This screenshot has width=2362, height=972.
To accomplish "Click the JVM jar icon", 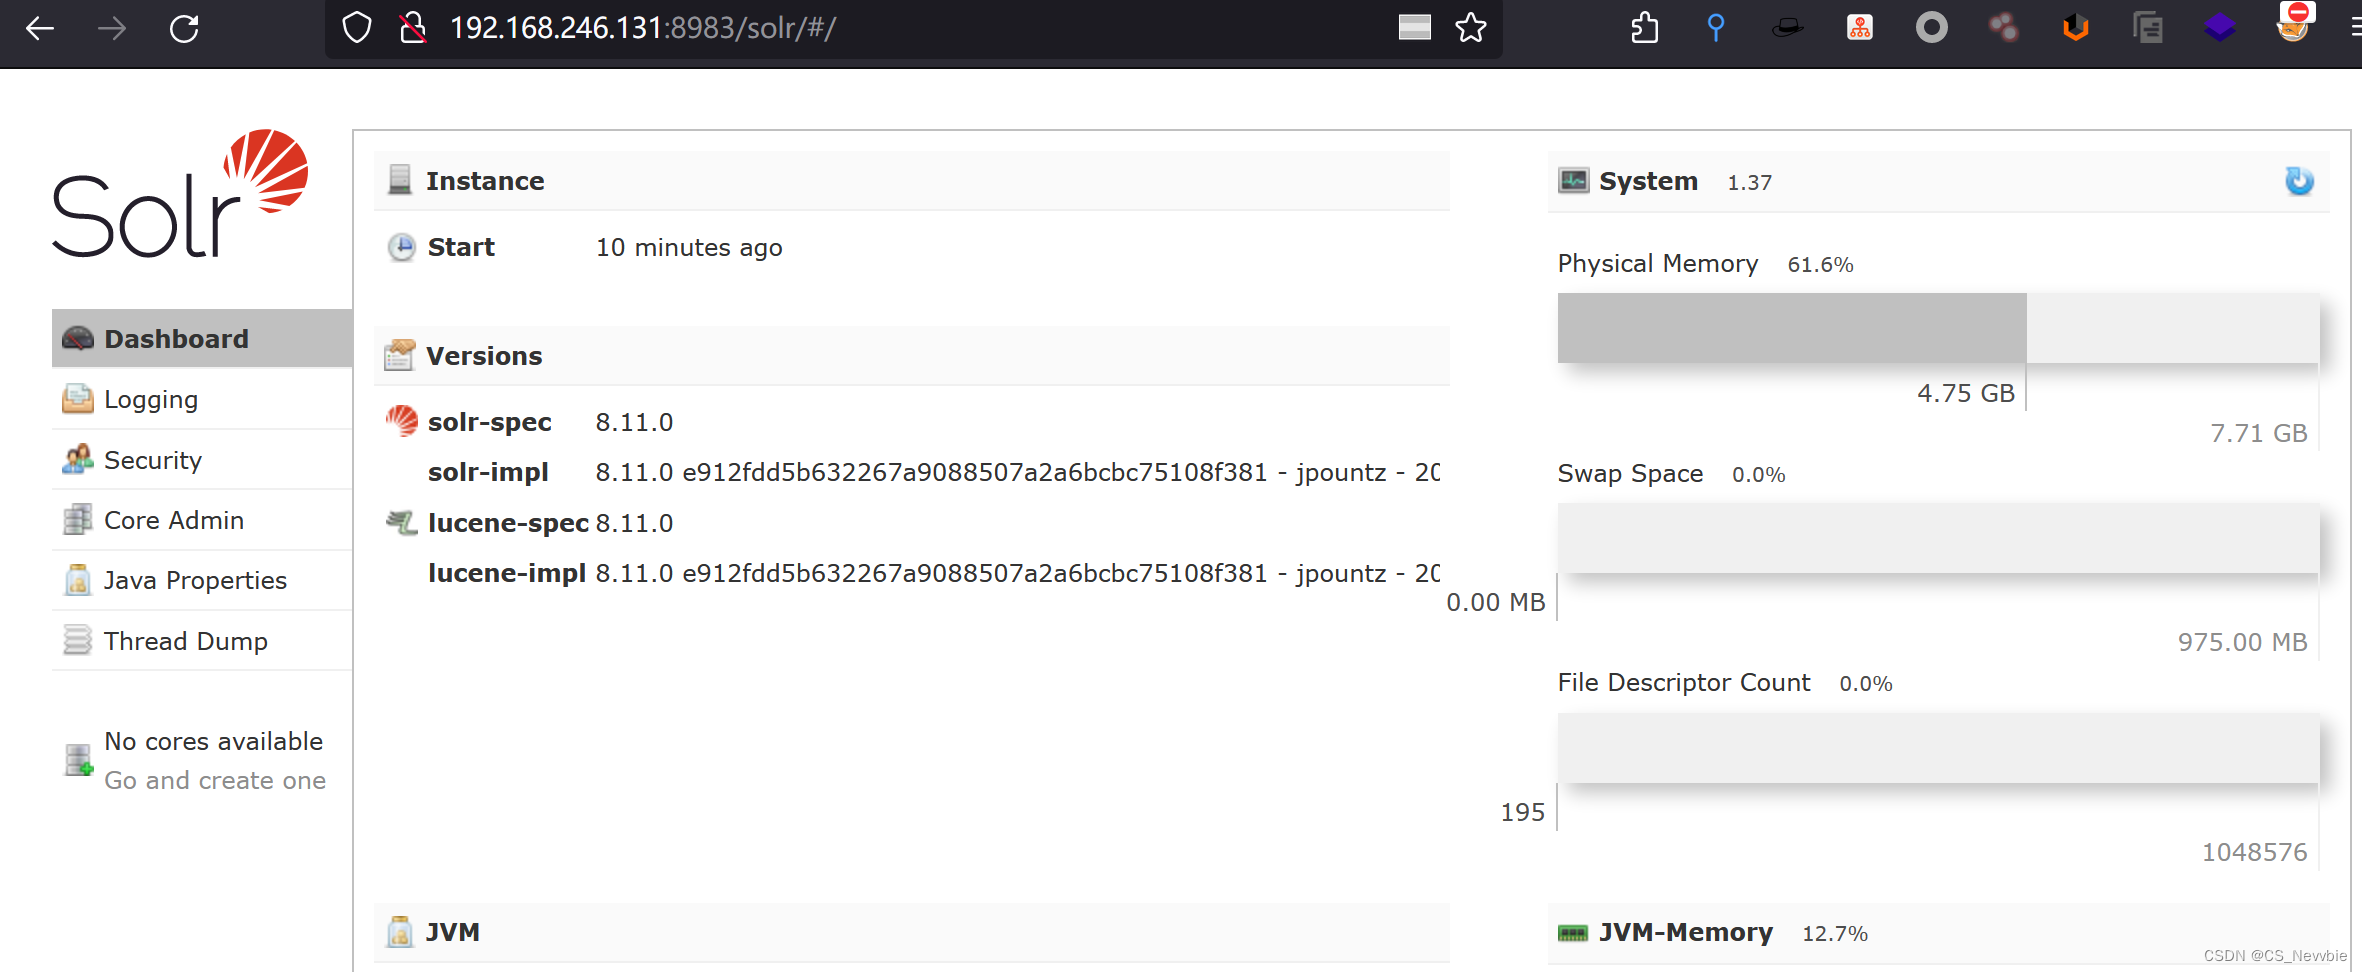I will click(x=400, y=931).
